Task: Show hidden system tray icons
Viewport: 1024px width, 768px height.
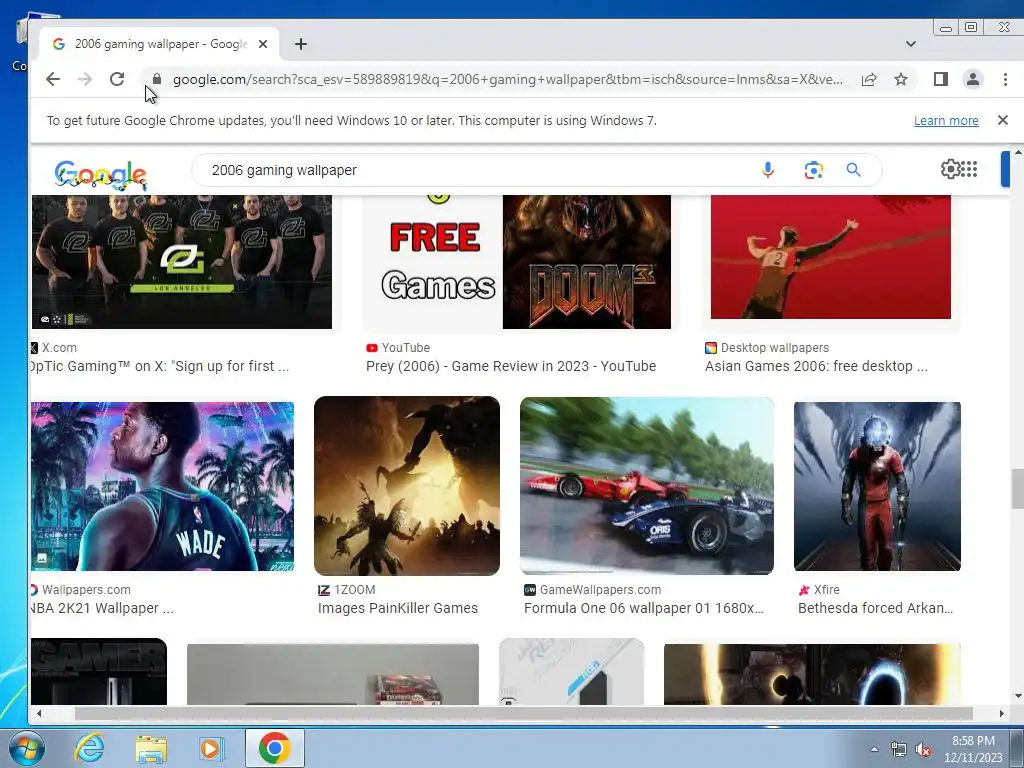Action: click(874, 749)
